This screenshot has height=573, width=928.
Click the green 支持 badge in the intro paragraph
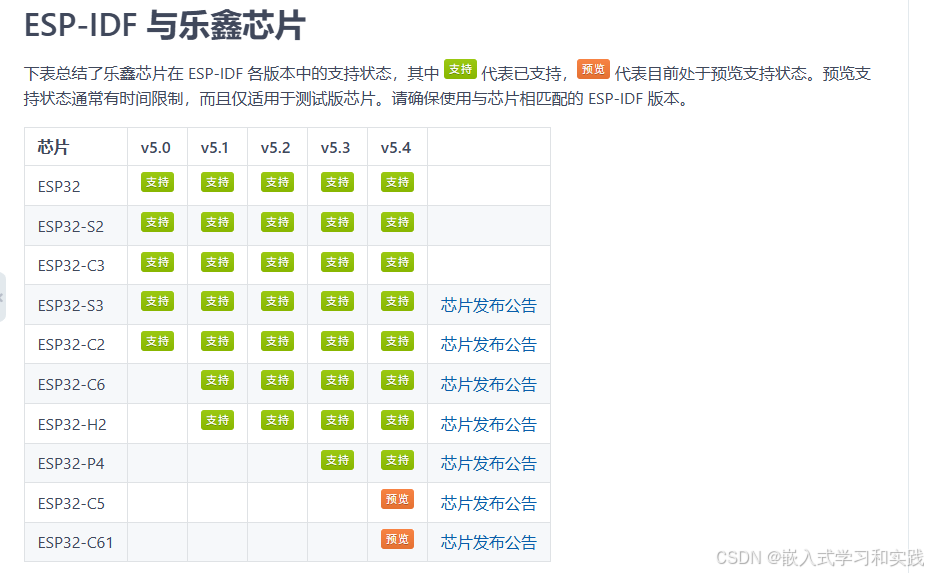pos(460,69)
